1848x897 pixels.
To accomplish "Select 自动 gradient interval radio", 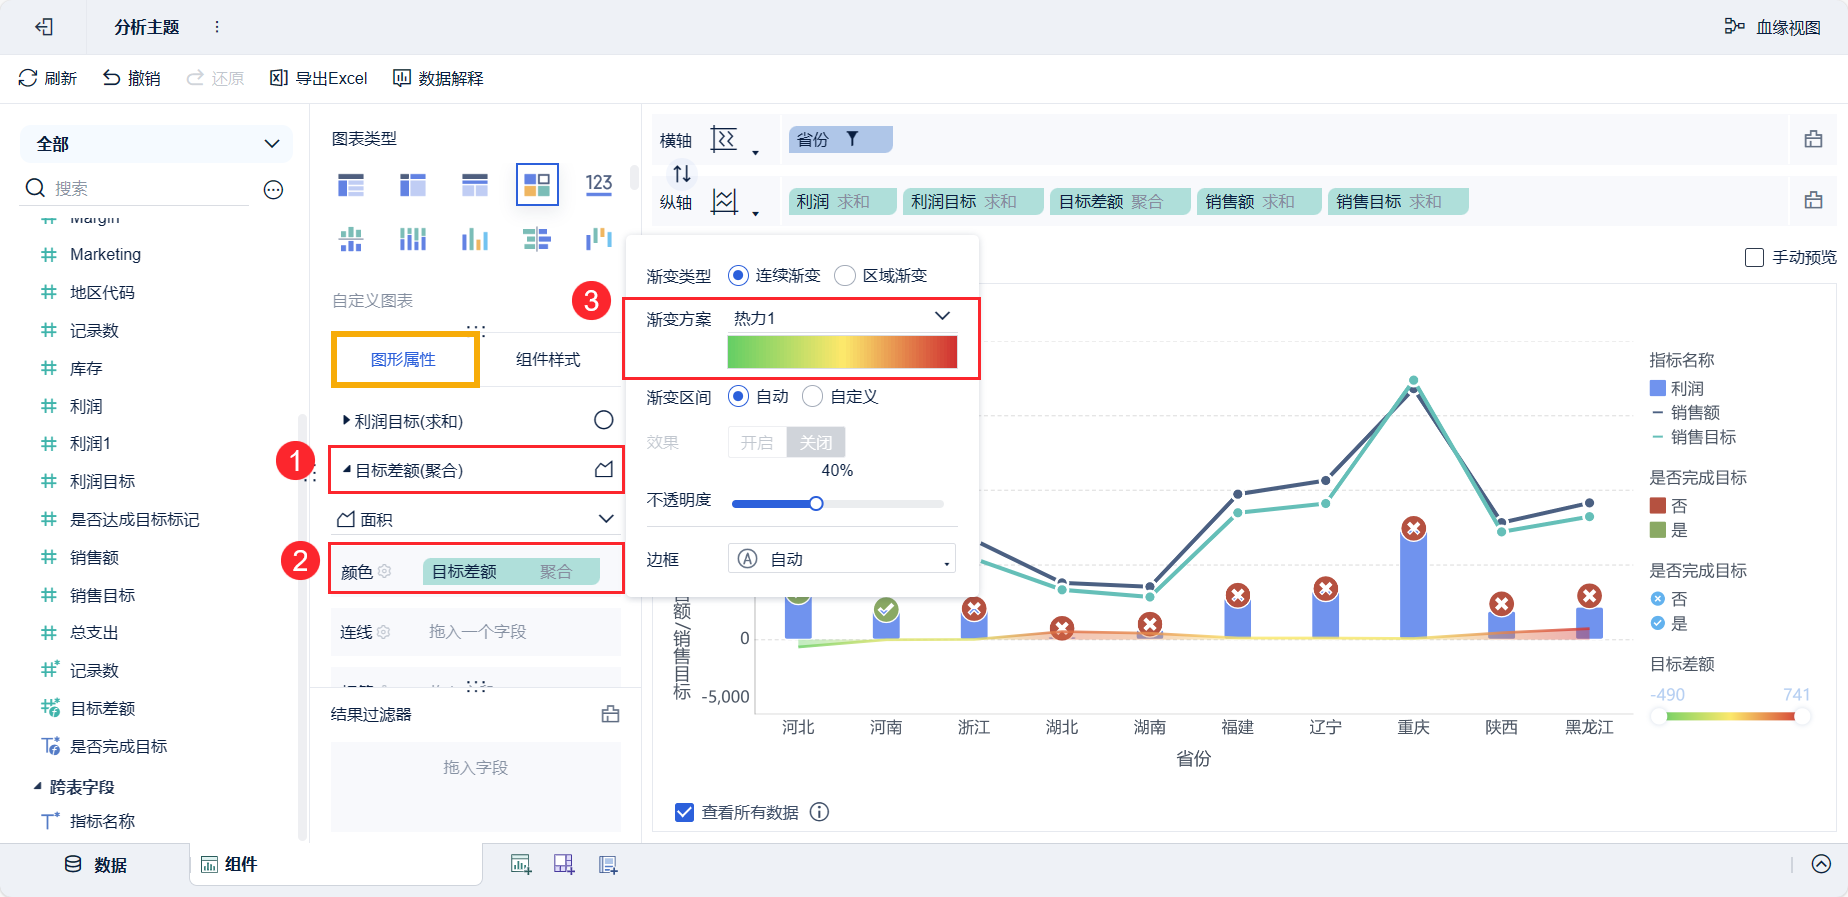I will [738, 396].
